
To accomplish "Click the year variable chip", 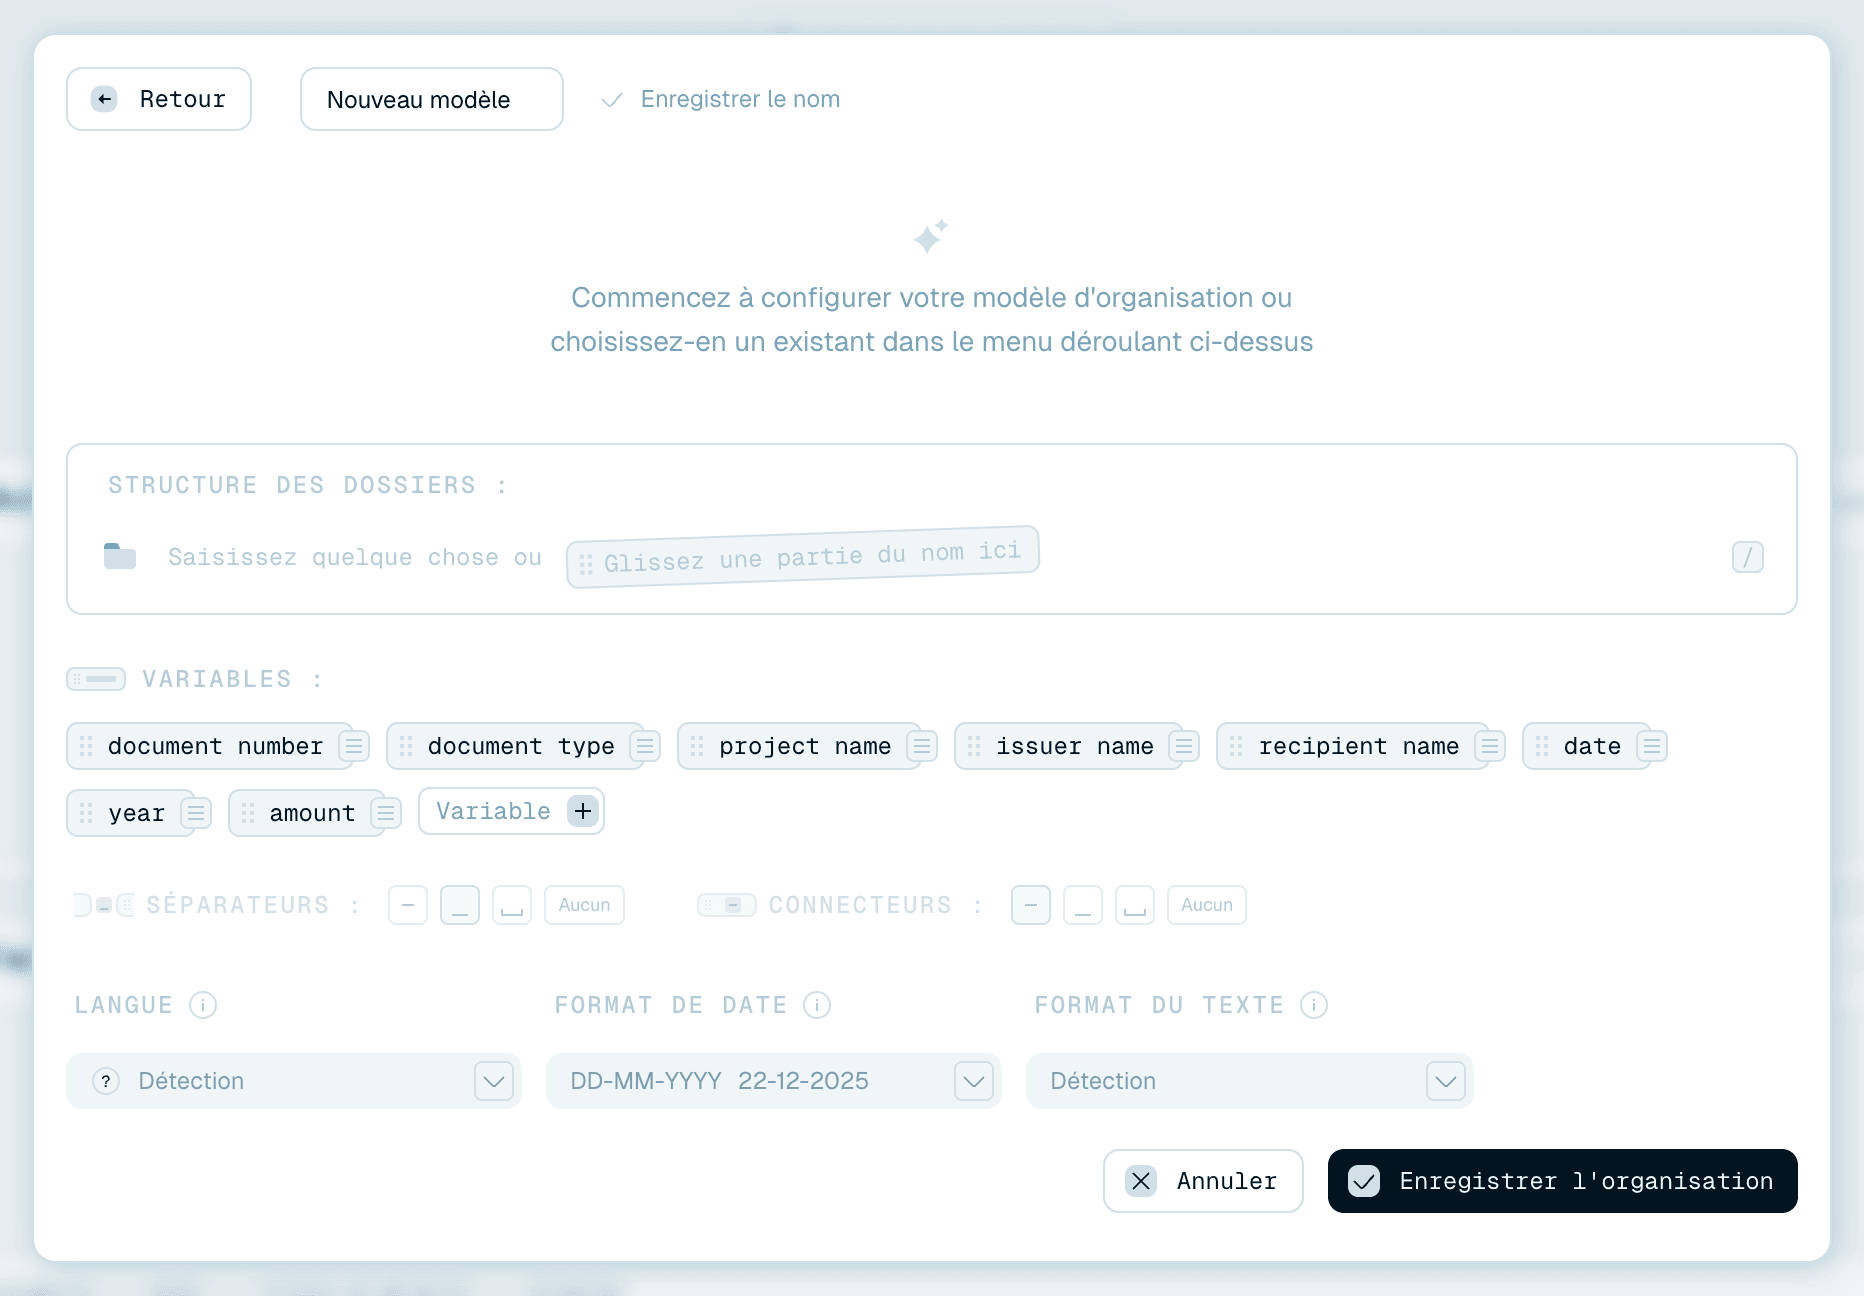I will click(x=131, y=813).
